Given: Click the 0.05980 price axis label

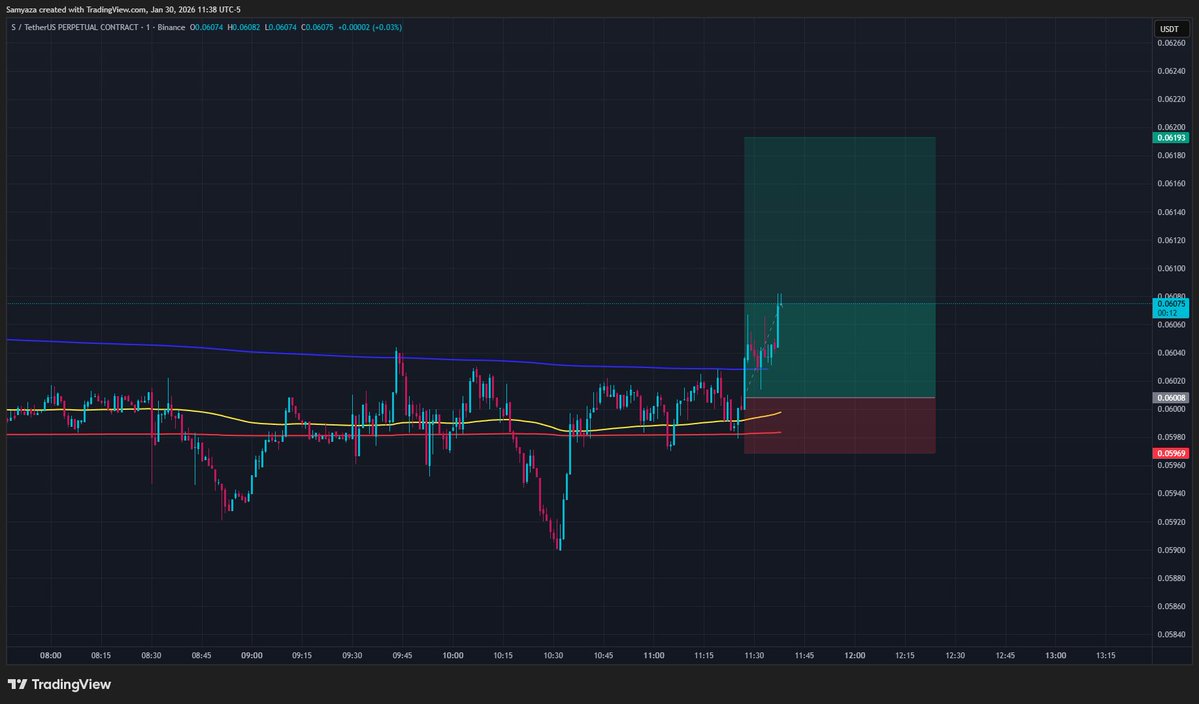Looking at the screenshot, I should pyautogui.click(x=1171, y=437).
